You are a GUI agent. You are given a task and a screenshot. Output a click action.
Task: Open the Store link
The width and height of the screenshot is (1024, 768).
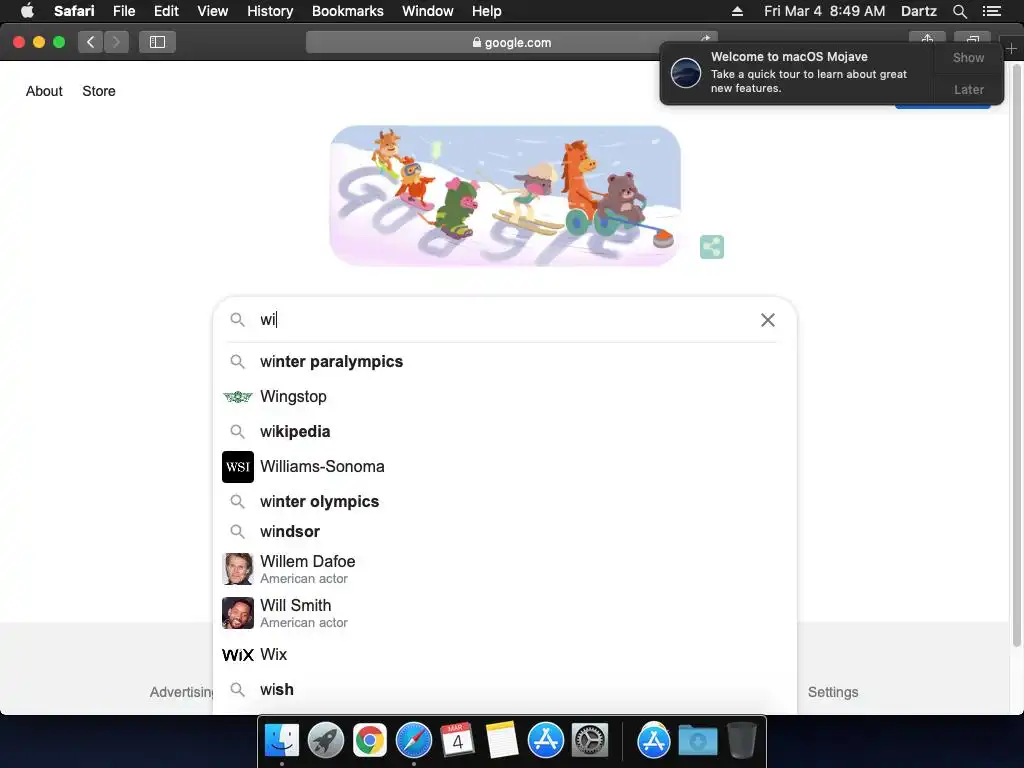99,91
